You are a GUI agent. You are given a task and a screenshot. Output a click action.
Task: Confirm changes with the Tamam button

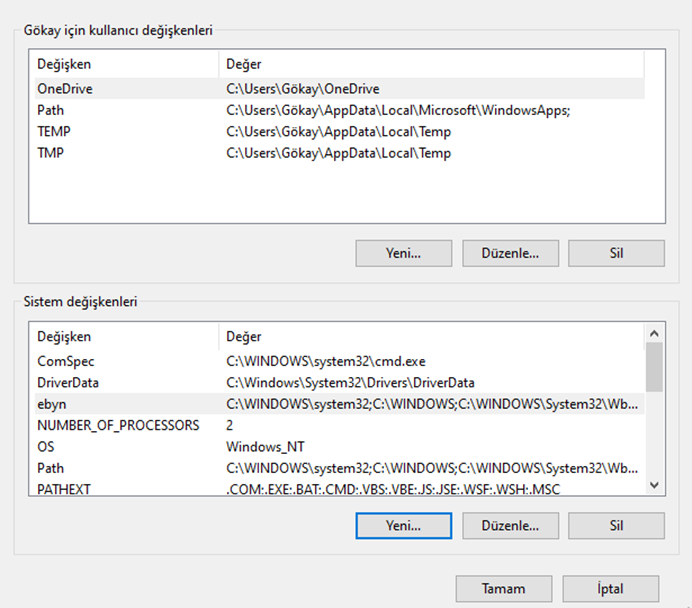point(504,589)
